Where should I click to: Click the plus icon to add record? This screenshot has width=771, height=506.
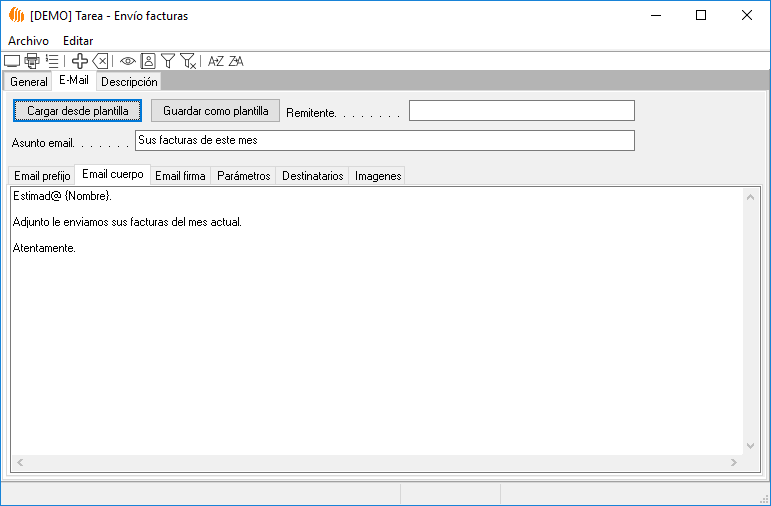coord(80,61)
